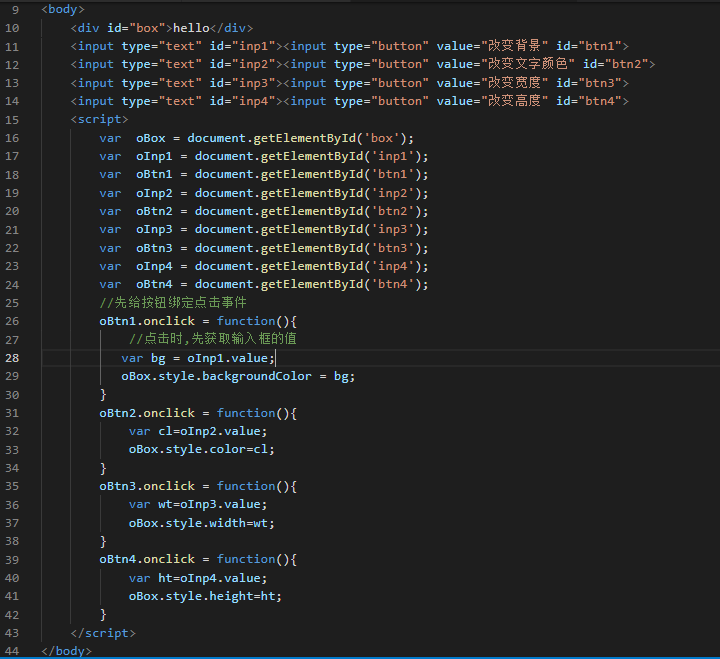This screenshot has width=720, height=659.
Task: Click variable oInp4 on line 23
Action: tap(154, 266)
